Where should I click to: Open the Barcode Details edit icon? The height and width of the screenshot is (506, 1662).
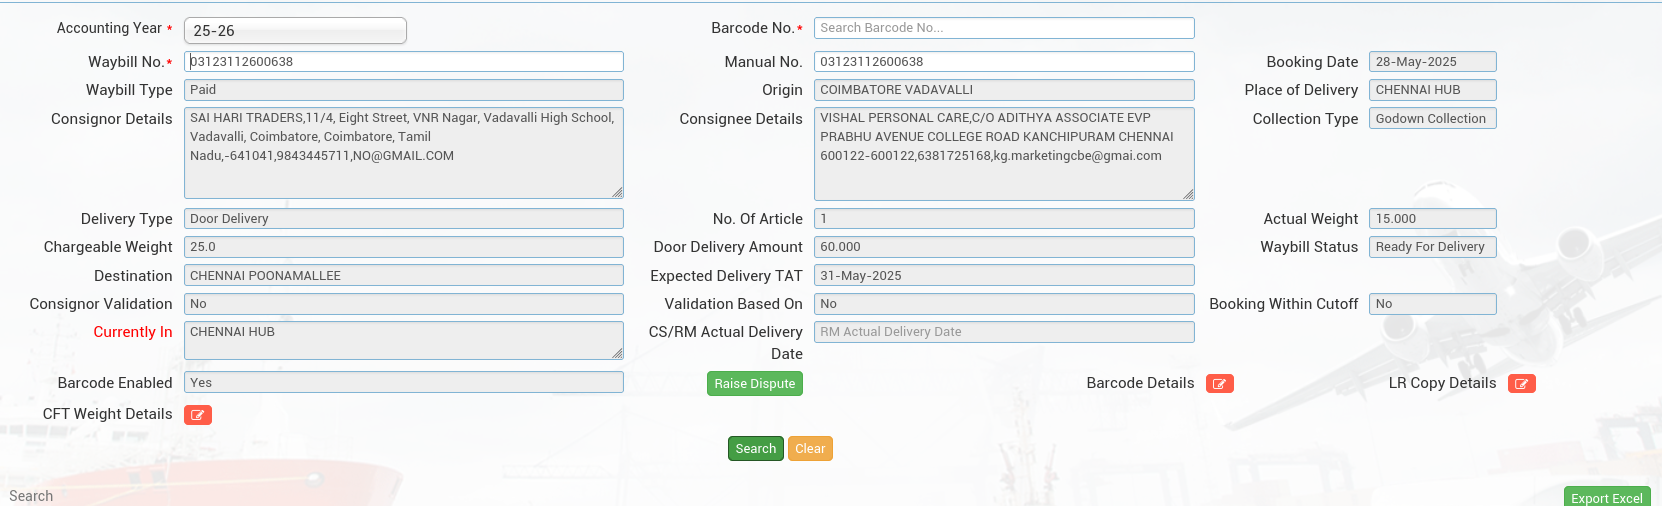(1219, 384)
